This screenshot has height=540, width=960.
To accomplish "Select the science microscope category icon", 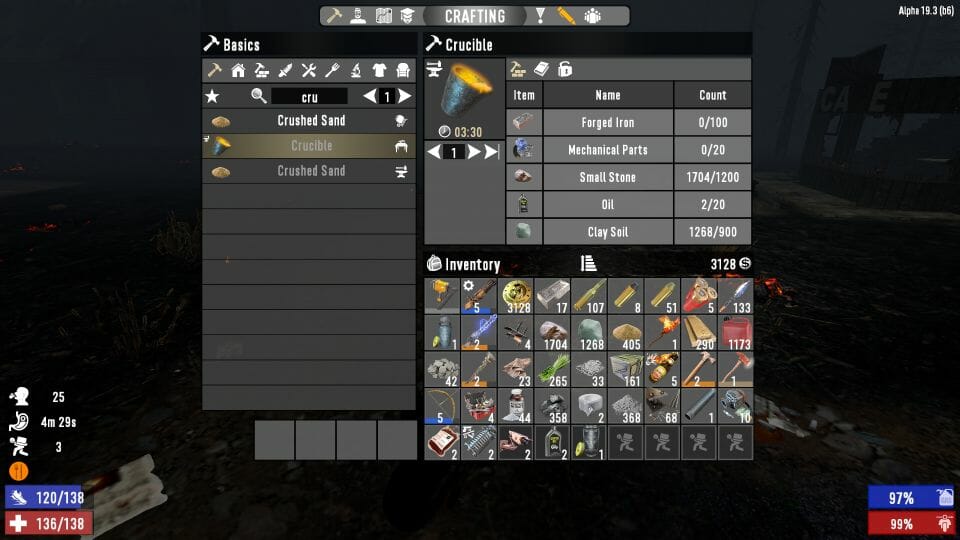I will click(x=356, y=70).
